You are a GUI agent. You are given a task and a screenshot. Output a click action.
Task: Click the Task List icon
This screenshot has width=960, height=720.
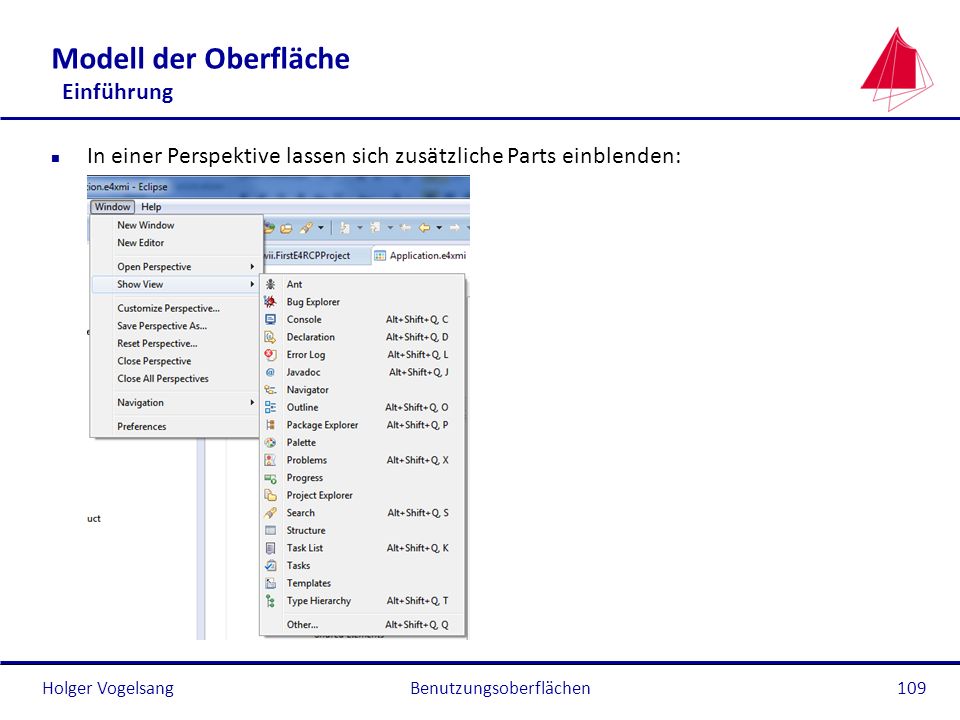tap(271, 548)
